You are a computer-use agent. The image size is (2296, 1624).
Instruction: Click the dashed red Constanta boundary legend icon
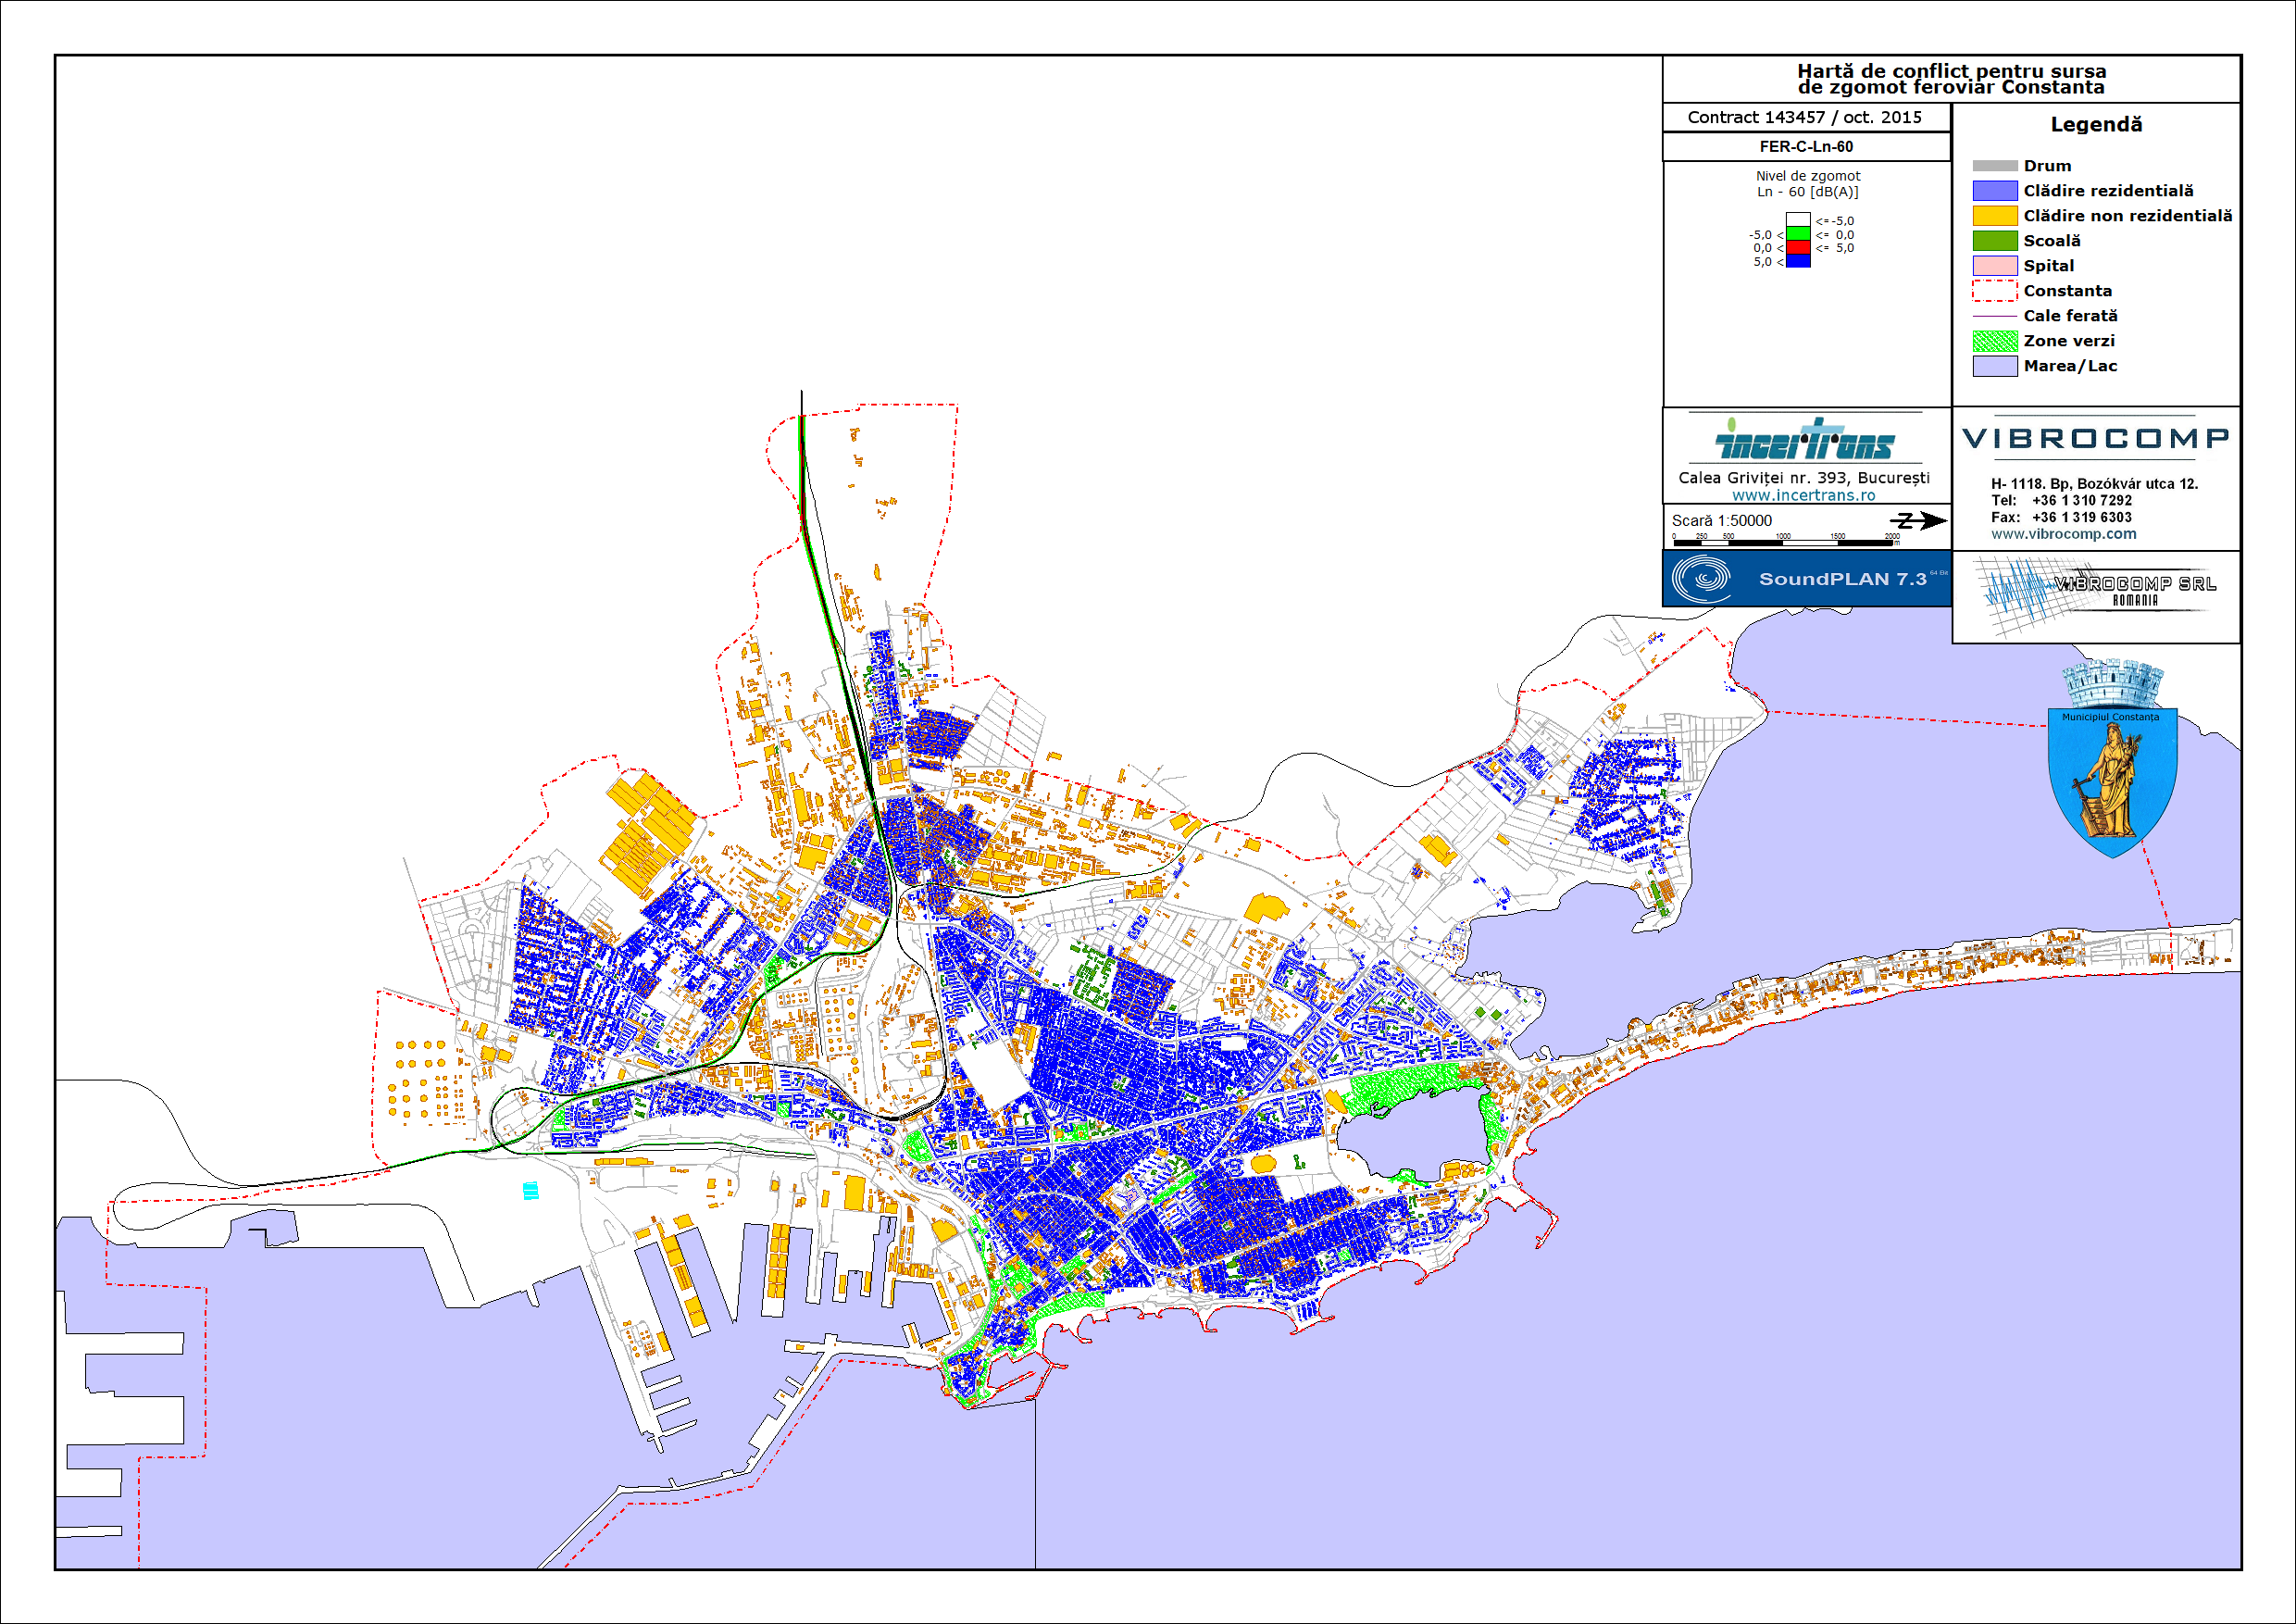(1994, 291)
